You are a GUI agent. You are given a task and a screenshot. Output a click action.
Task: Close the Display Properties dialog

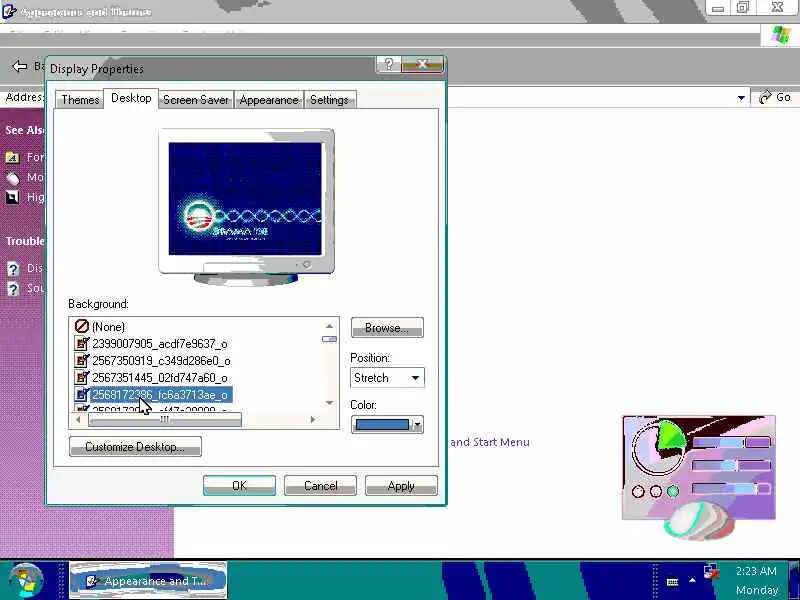[422, 64]
